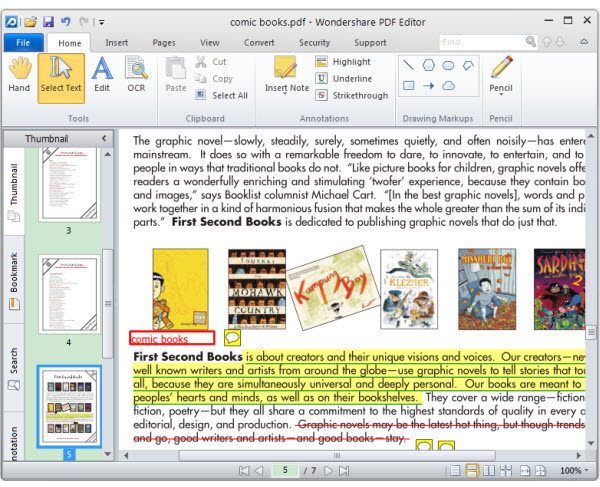Go to the next page
This screenshot has width=600, height=487.
tap(328, 471)
